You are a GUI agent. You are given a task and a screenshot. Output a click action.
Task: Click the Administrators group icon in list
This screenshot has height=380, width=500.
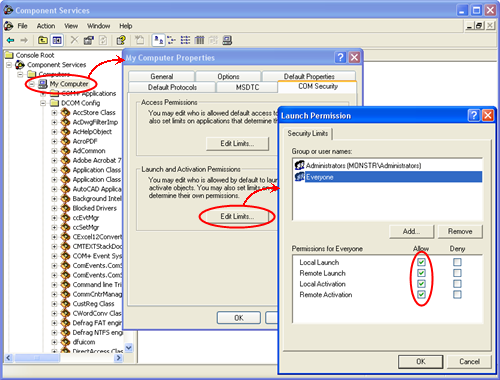click(299, 165)
